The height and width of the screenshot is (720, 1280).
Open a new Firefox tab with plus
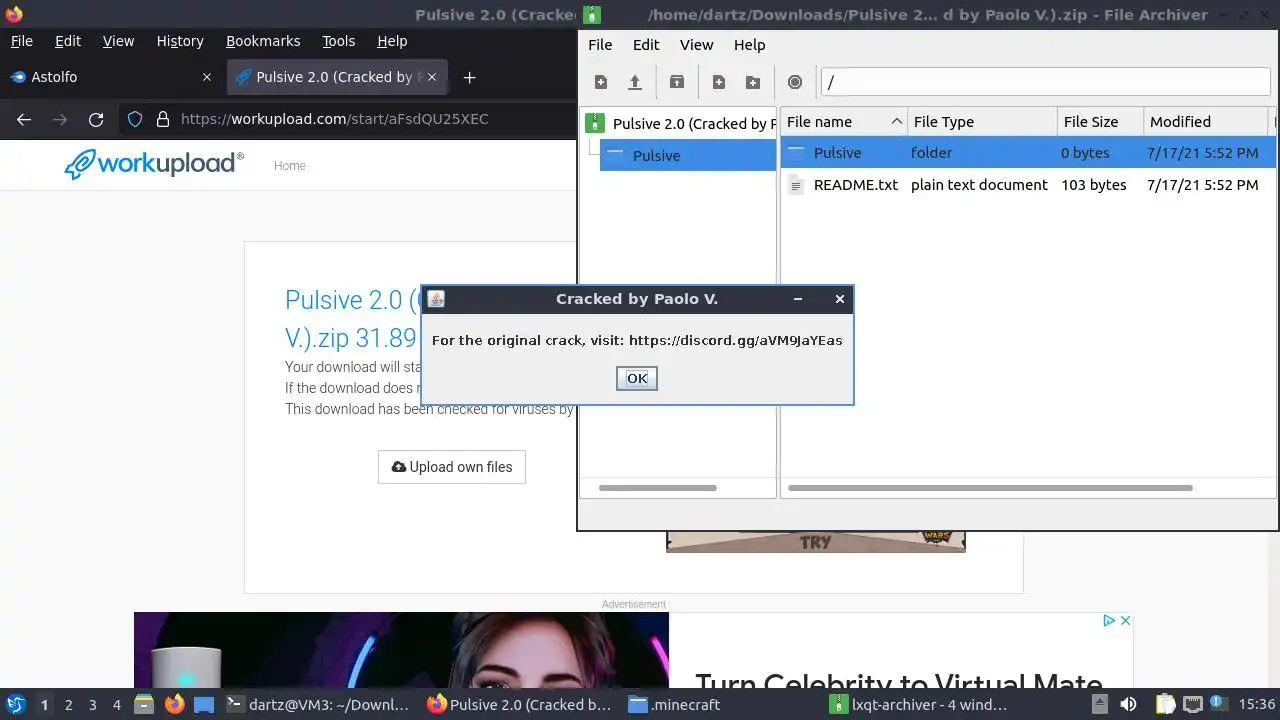tap(469, 77)
